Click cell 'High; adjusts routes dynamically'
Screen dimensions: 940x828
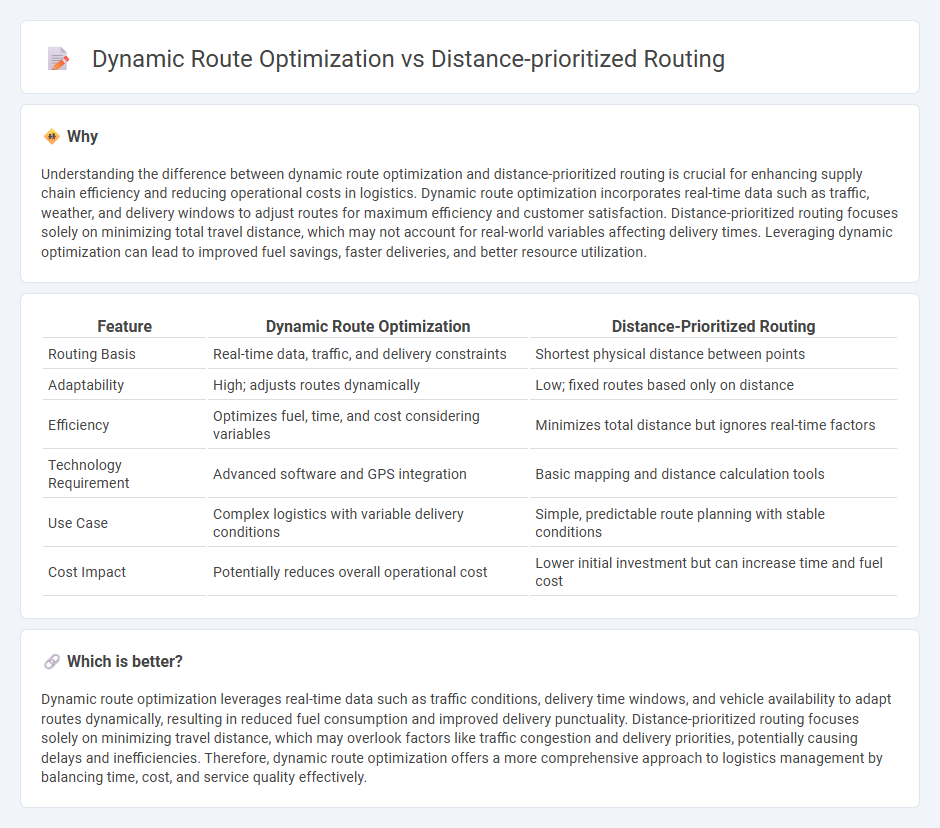coord(367,385)
